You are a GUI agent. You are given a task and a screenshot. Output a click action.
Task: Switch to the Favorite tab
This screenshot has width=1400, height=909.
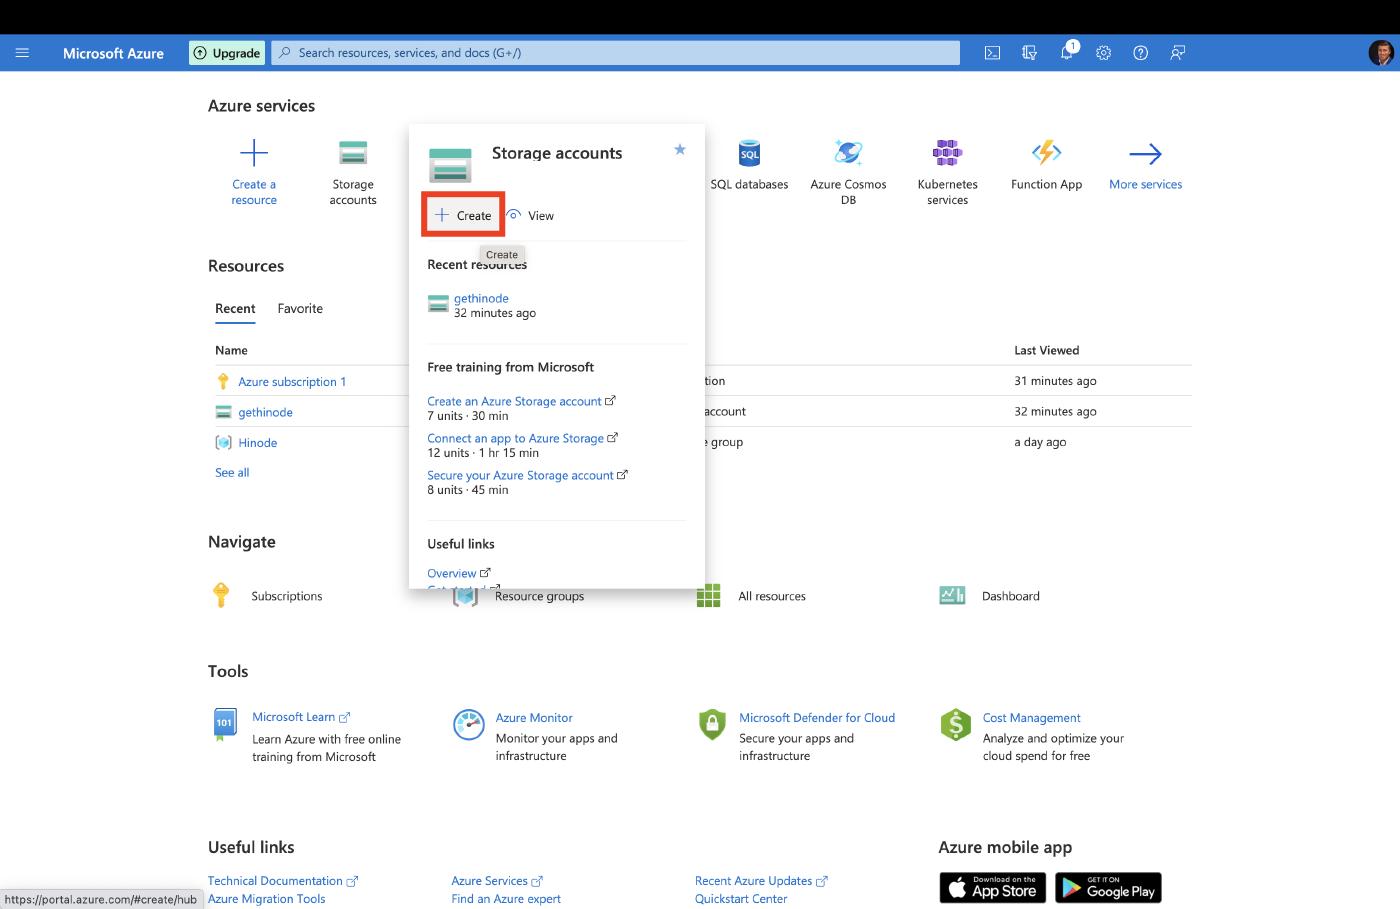(x=300, y=309)
